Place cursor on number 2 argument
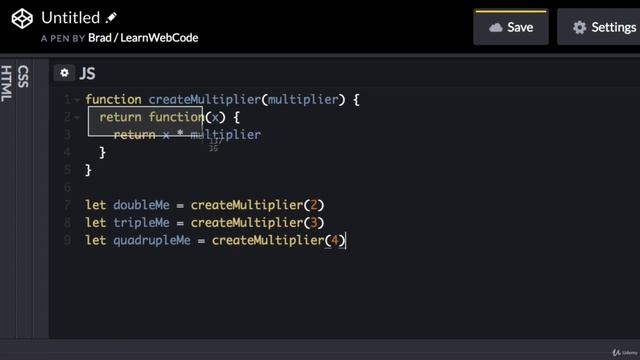Image resolution: width=640 pixels, height=360 pixels. tap(314, 205)
